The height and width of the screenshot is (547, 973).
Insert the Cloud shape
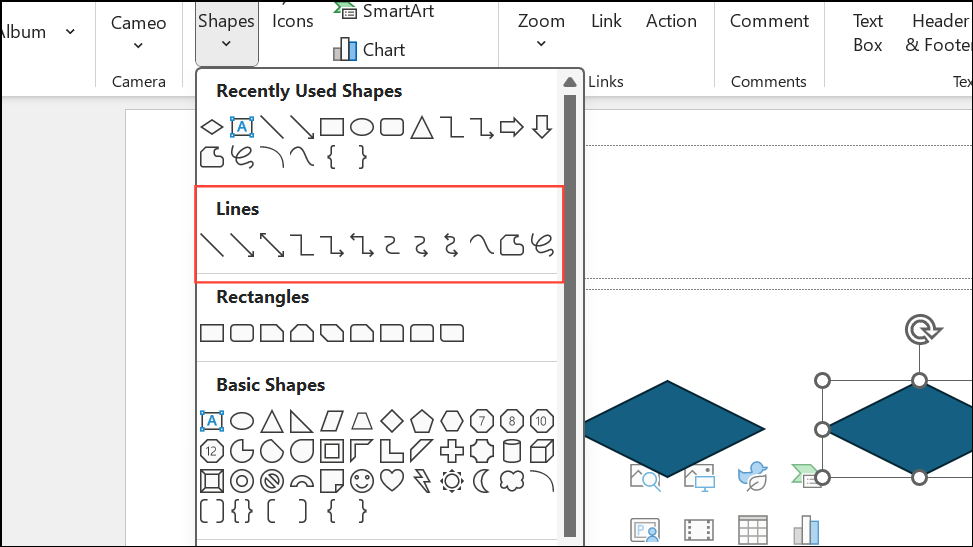(512, 481)
